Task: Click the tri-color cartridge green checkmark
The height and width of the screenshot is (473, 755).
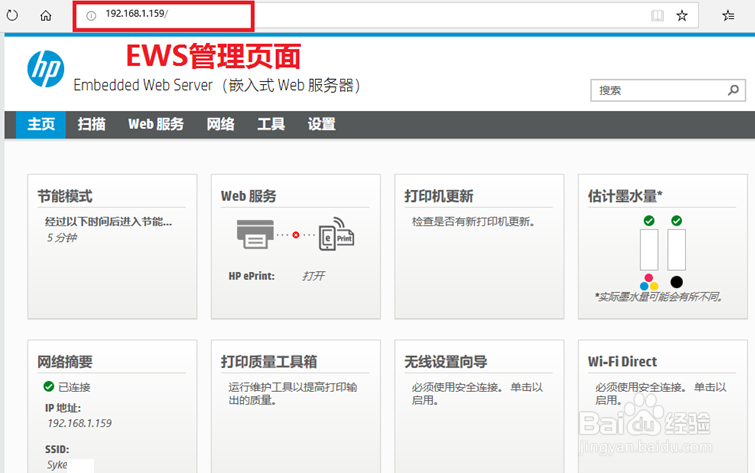Action: click(x=649, y=221)
